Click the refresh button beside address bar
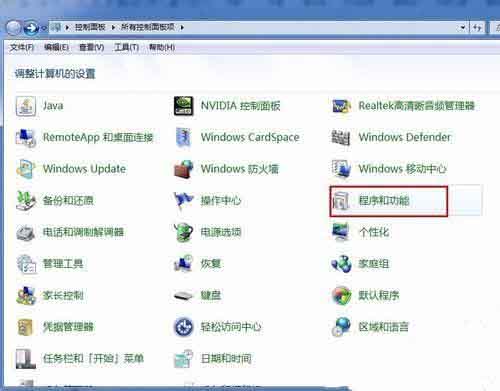 477,28
